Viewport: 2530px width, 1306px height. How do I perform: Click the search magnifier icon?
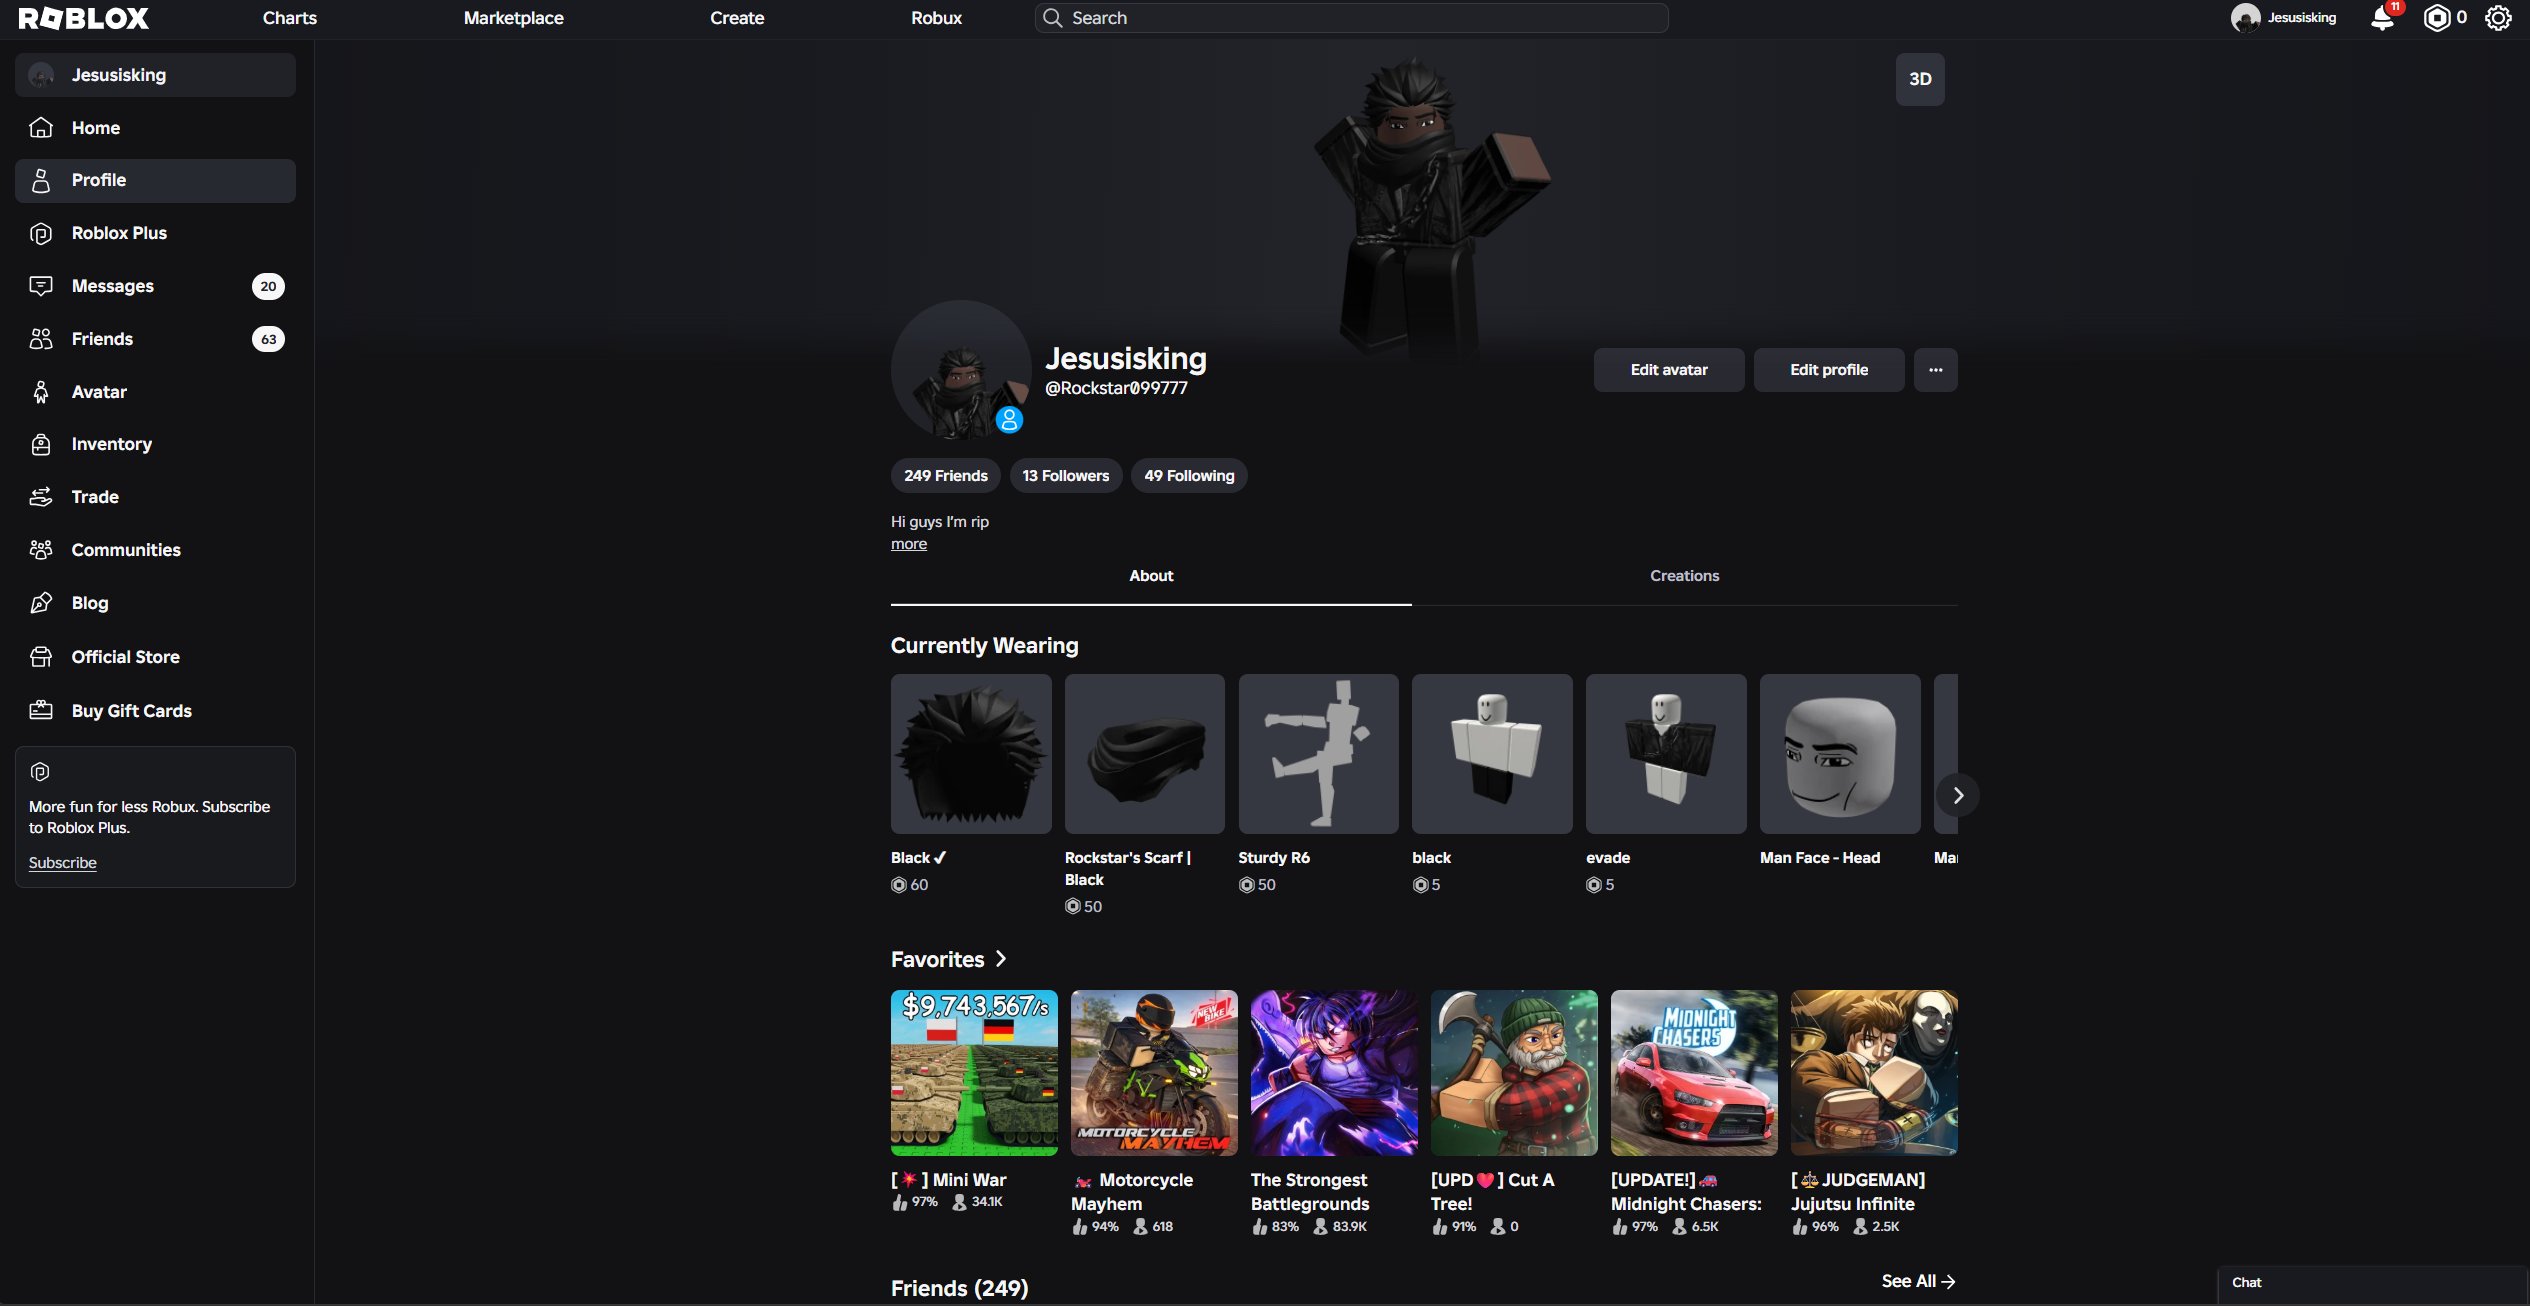point(1052,18)
